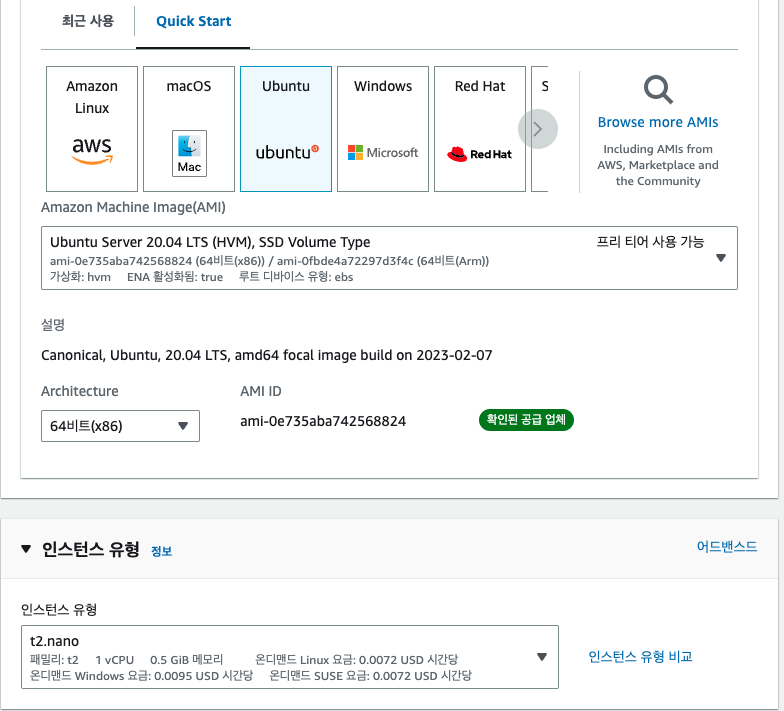Image resolution: width=784 pixels, height=711 pixels.
Task: Click the magnifier search icon
Action: pos(658,90)
